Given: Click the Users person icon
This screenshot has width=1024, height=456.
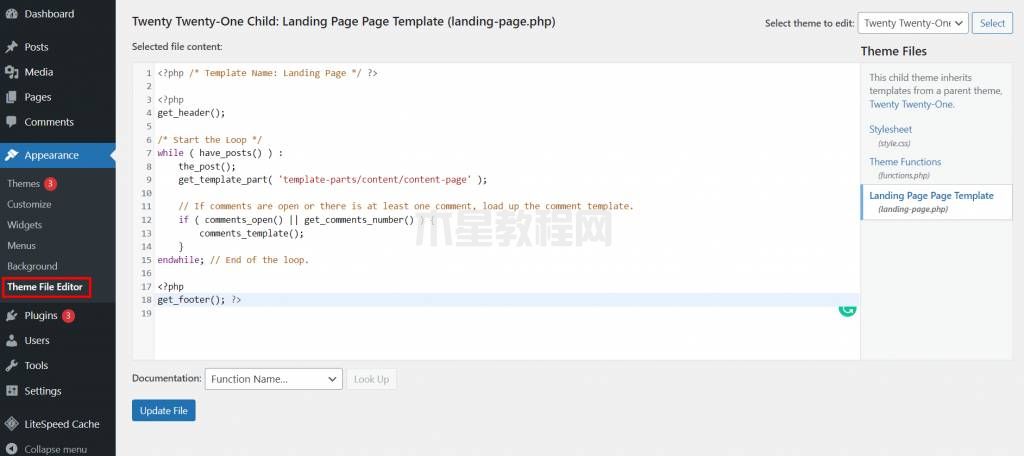Looking at the screenshot, I should tap(11, 340).
